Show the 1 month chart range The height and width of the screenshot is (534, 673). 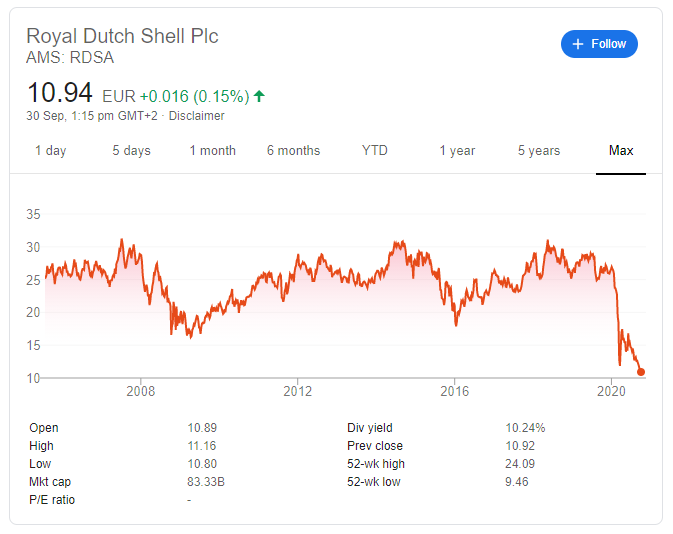click(213, 151)
